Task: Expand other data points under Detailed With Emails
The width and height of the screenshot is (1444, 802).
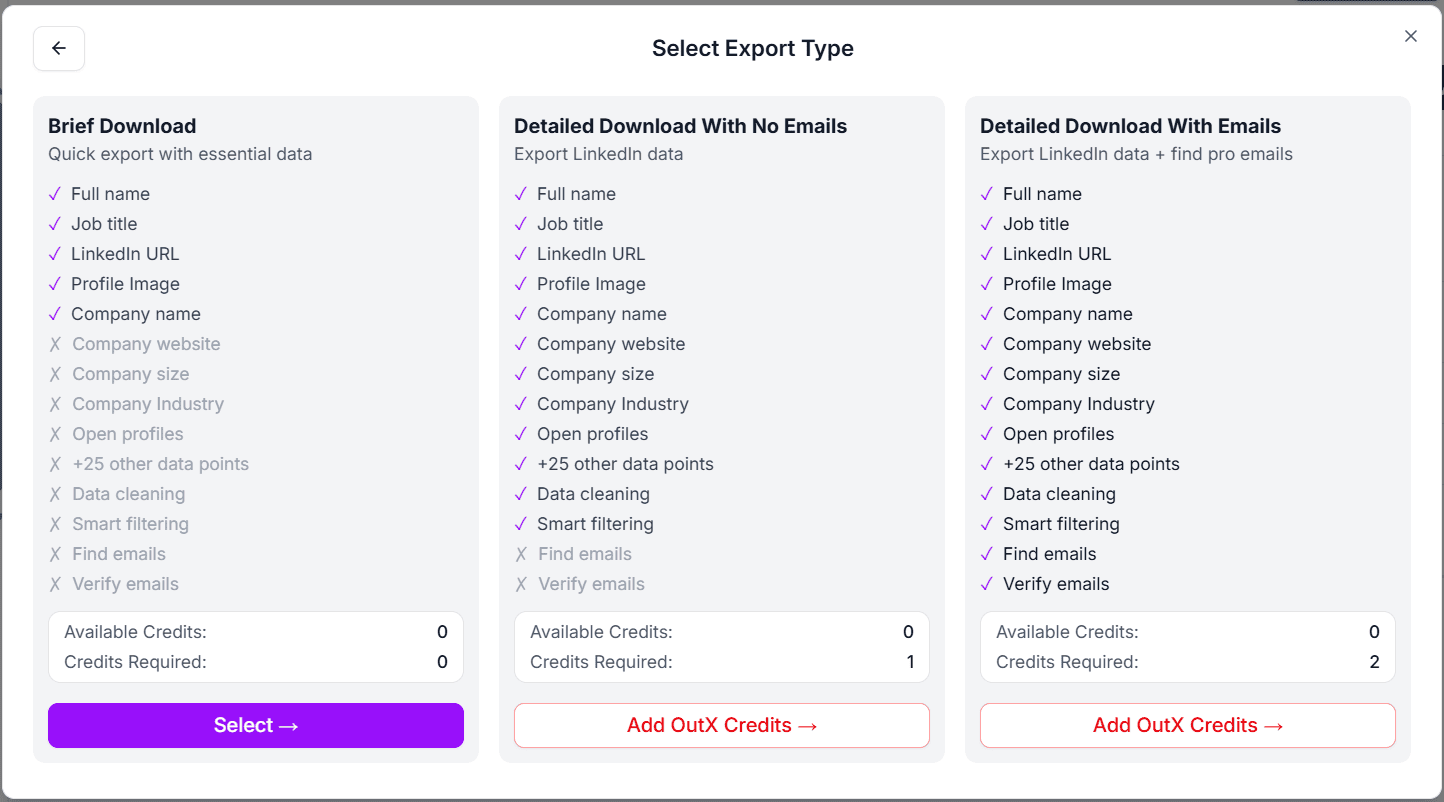Action: tap(1091, 464)
